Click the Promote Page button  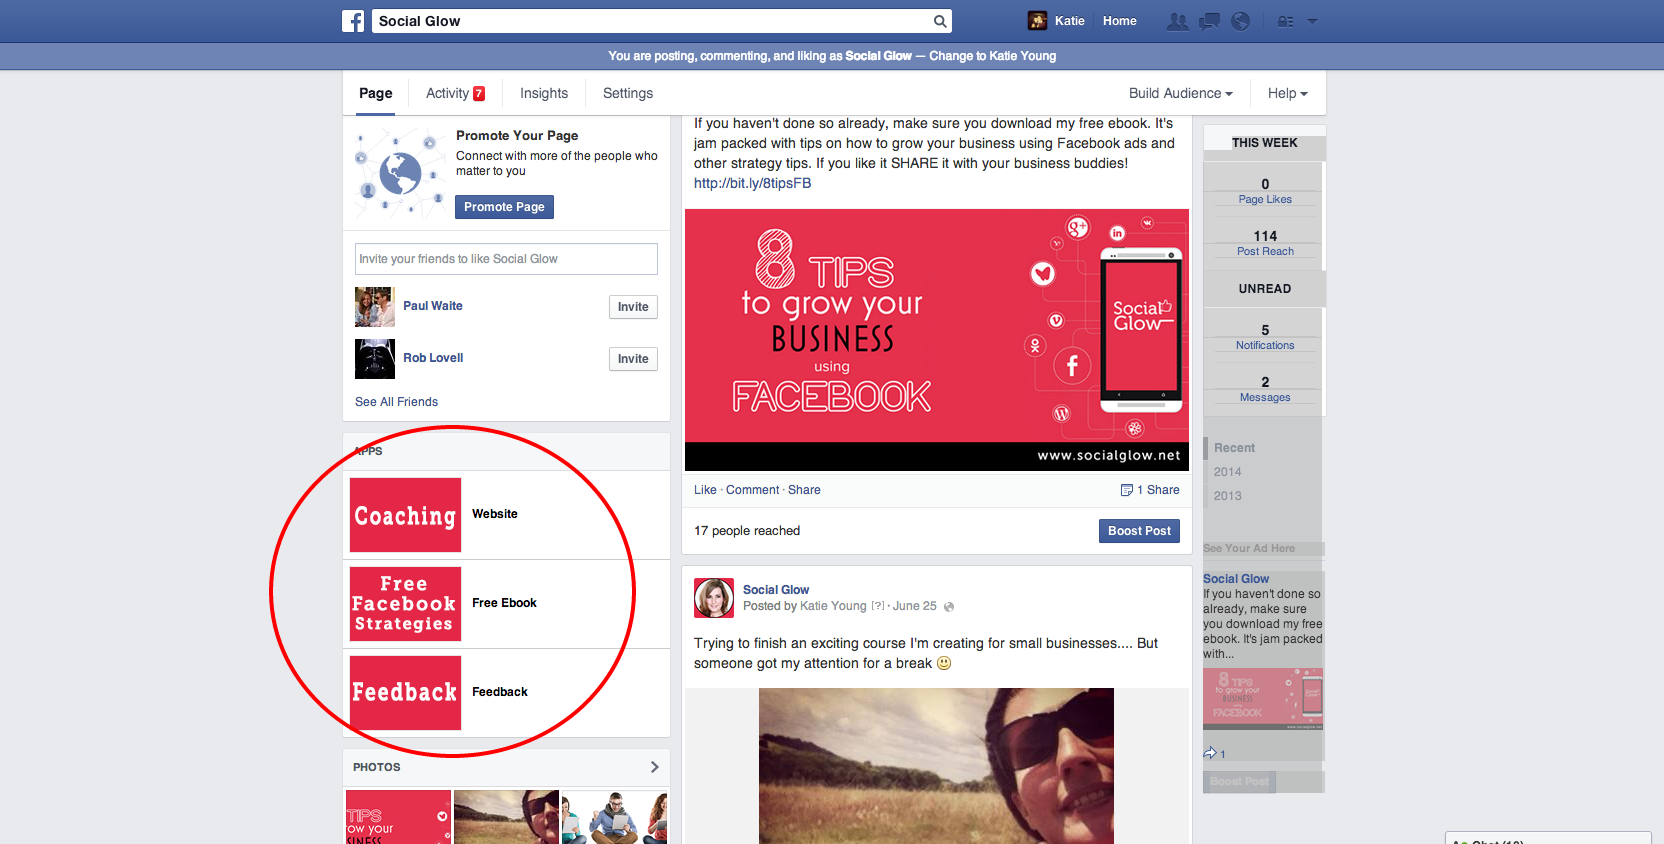504,207
